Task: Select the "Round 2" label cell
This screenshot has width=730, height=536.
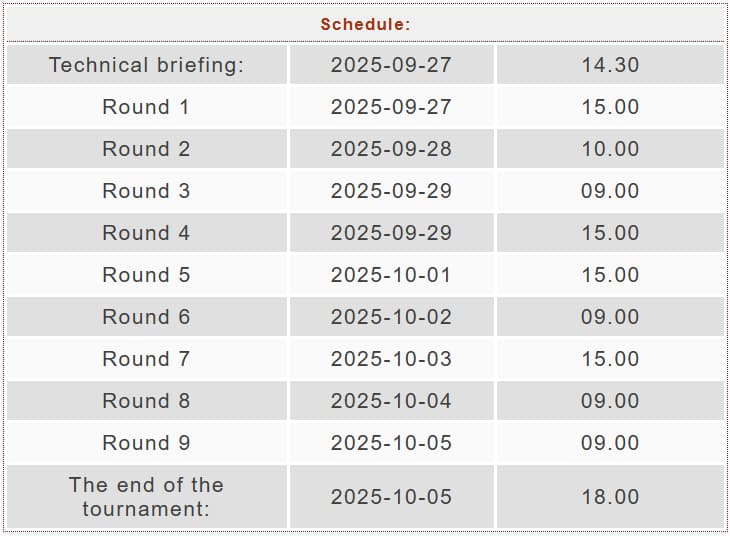Action: pos(146,149)
